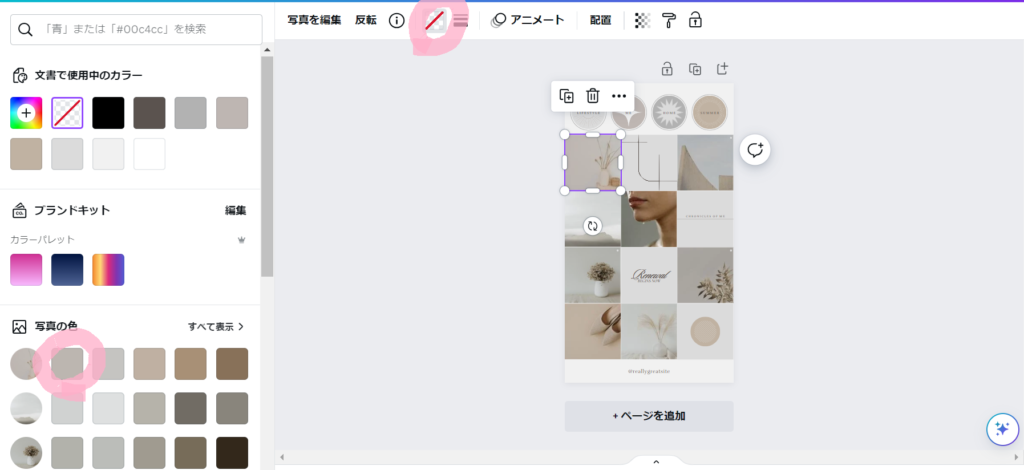
Task: Choose the dark charcoal-brown document swatch
Action: tap(150, 113)
